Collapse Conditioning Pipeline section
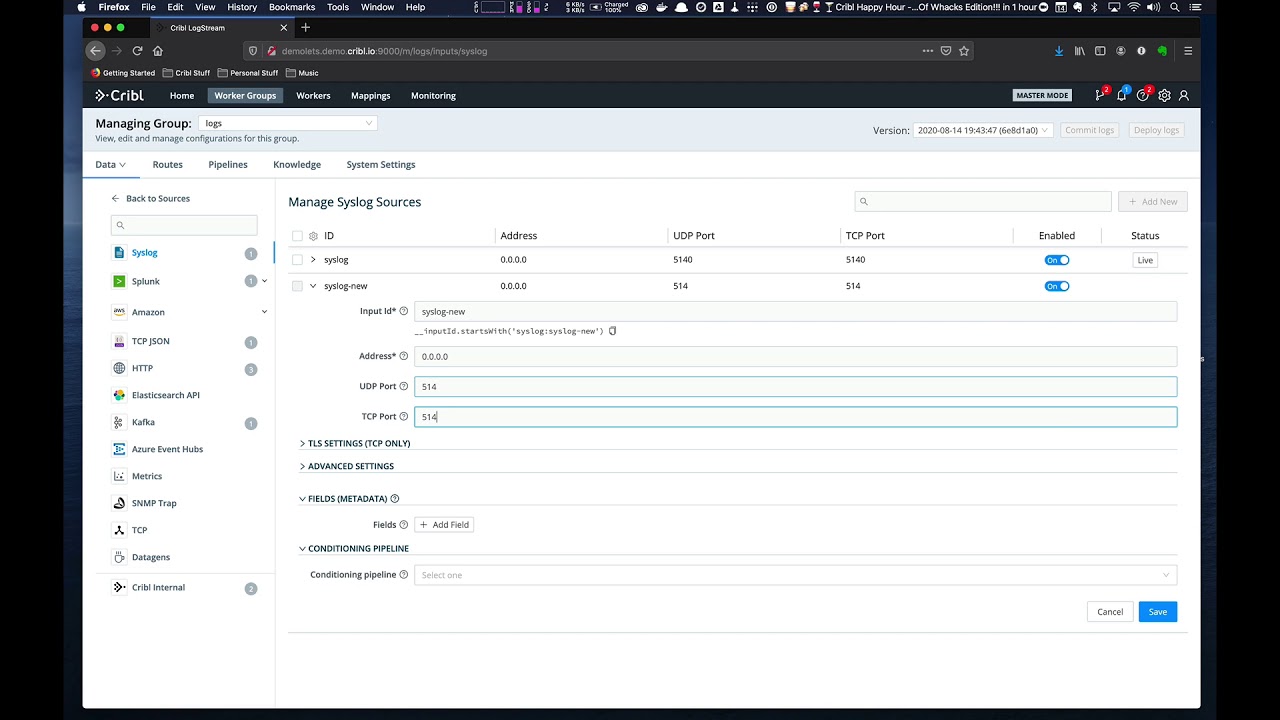Image resolution: width=1280 pixels, height=720 pixels. coord(353,548)
